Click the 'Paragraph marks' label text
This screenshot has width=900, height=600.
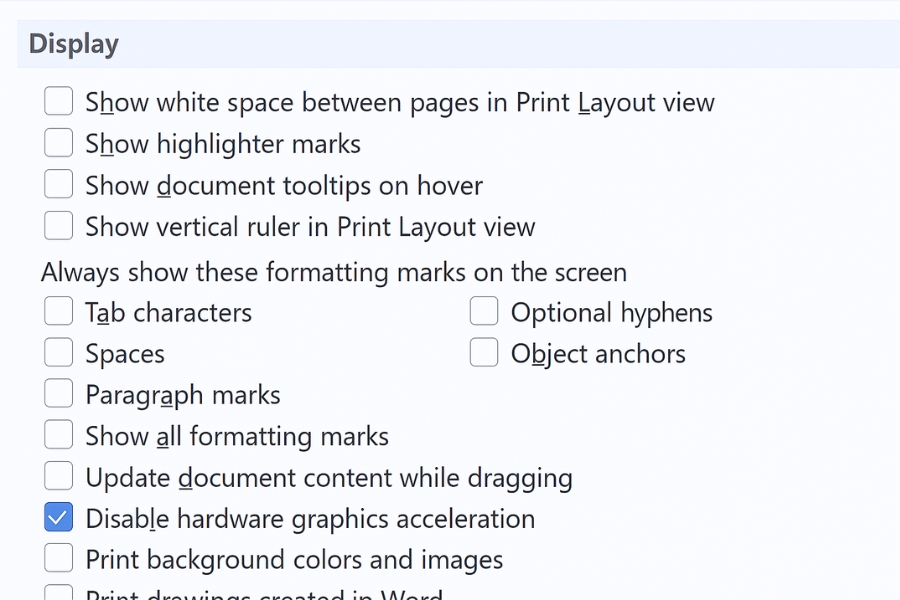(x=183, y=395)
